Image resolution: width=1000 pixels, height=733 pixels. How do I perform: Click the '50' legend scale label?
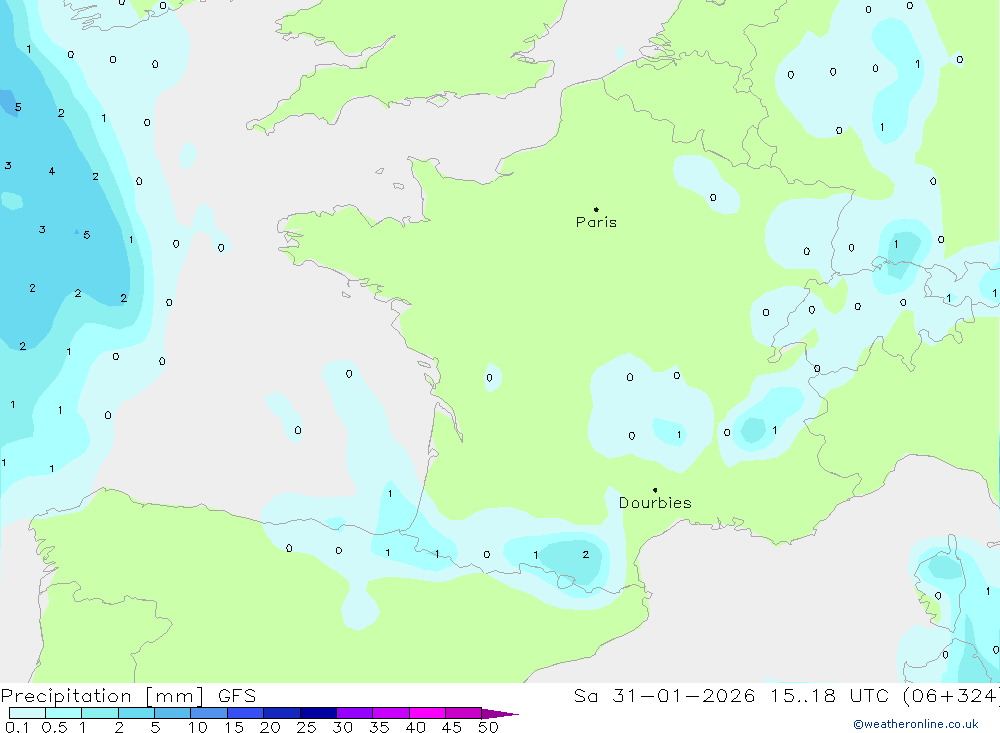click(x=489, y=727)
